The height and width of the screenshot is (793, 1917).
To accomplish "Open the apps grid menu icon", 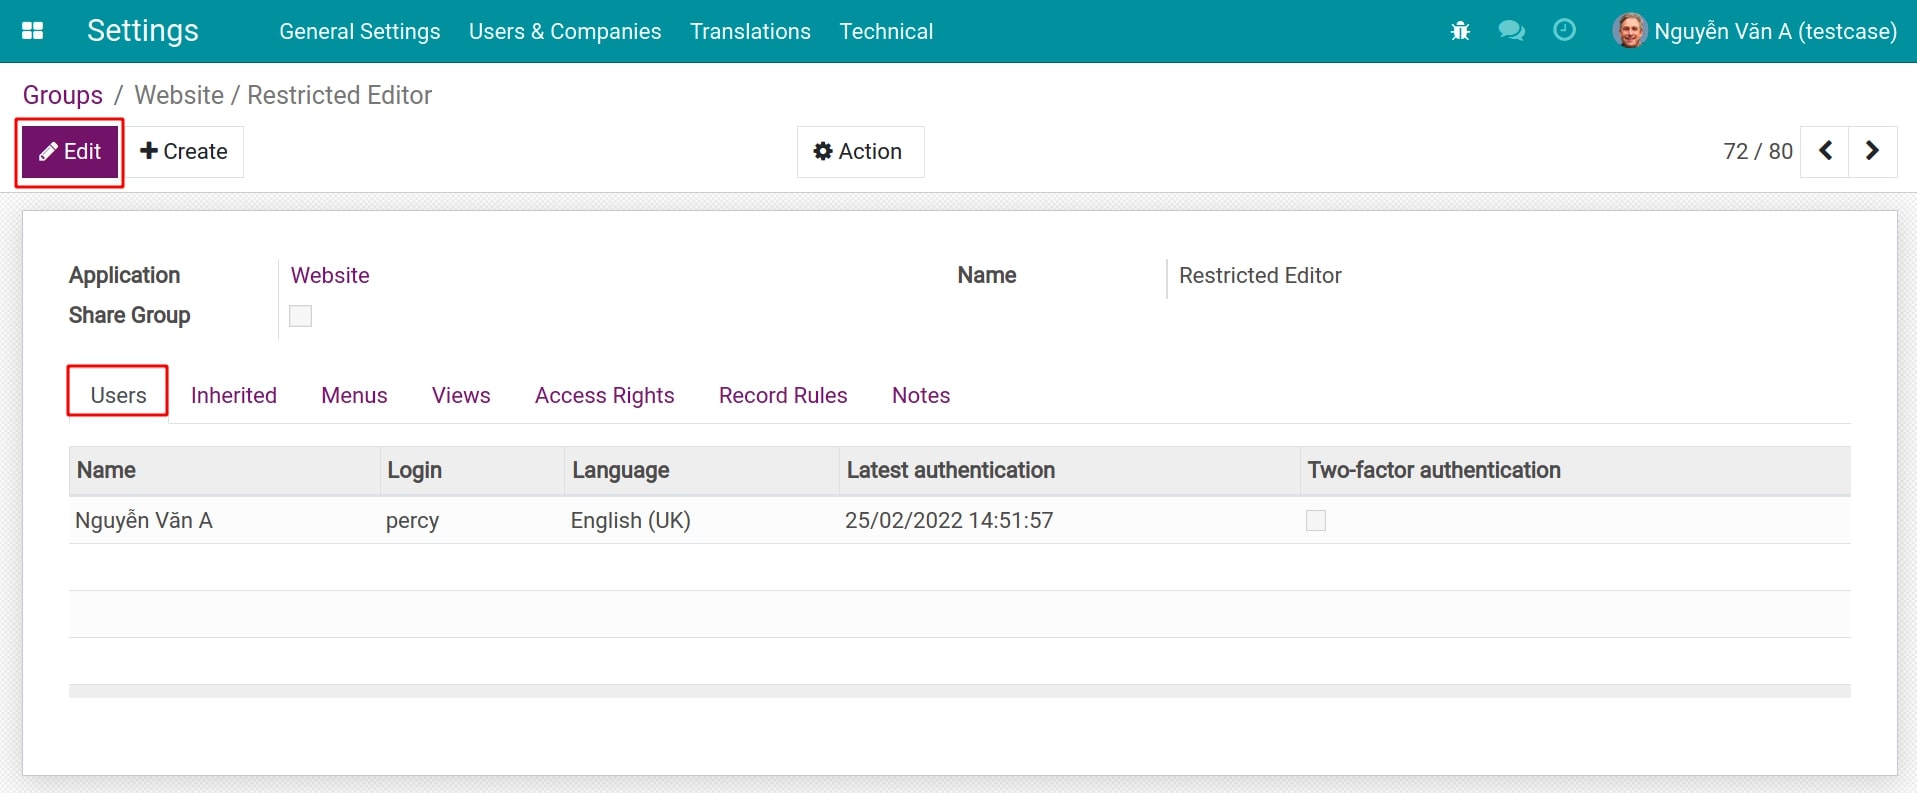I will coord(32,31).
